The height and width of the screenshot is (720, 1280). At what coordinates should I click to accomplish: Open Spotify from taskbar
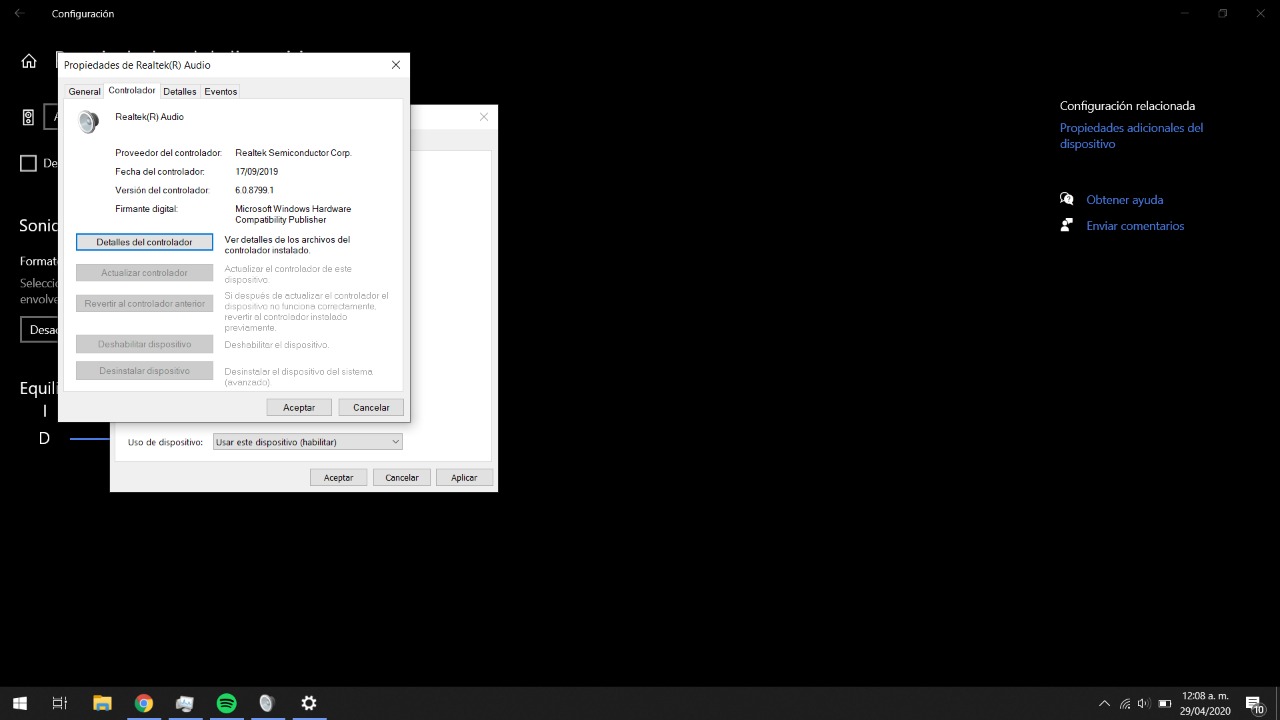coord(226,703)
